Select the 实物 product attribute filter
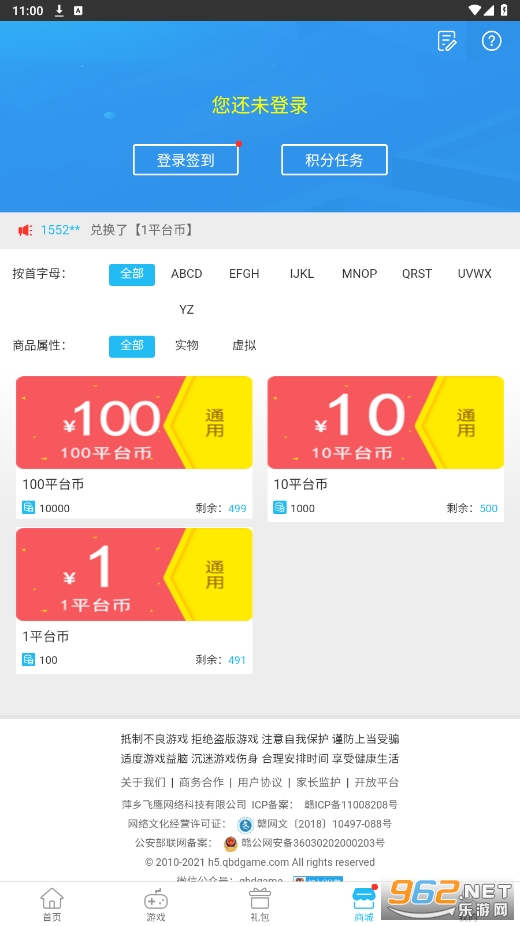520x926 pixels. 187,345
